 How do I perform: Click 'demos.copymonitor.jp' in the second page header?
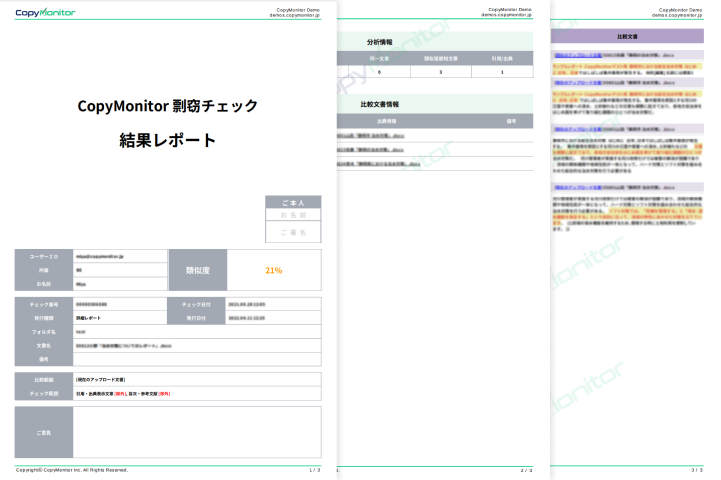507,15
